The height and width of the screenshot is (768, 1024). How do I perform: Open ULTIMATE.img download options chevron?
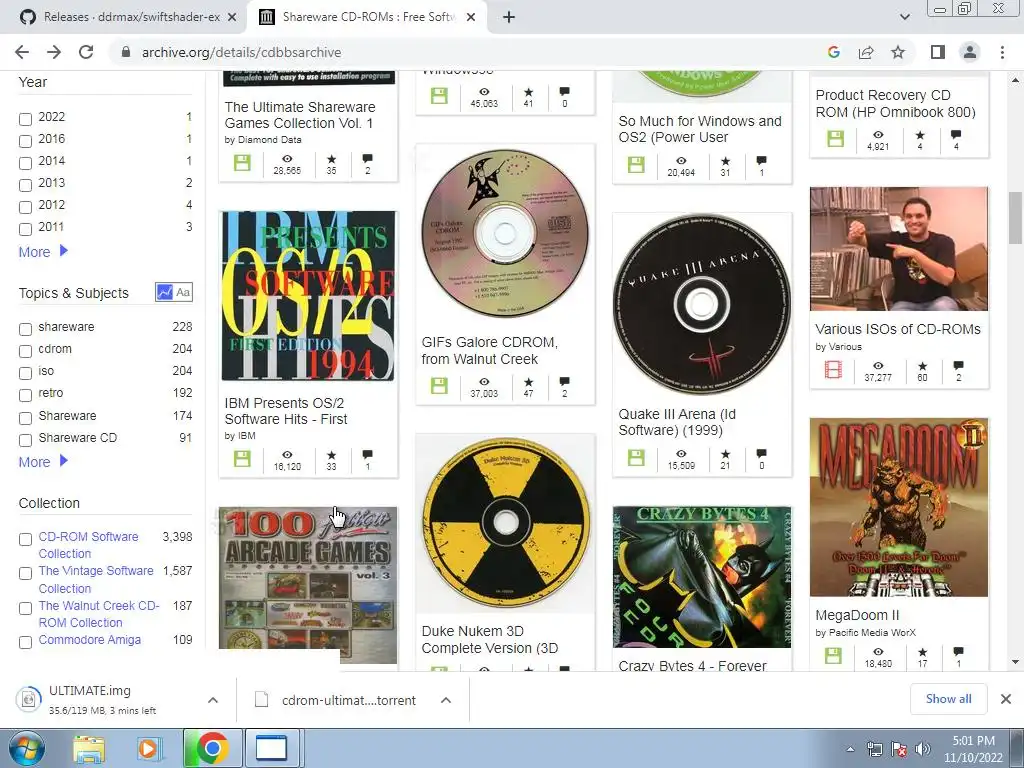click(x=213, y=700)
